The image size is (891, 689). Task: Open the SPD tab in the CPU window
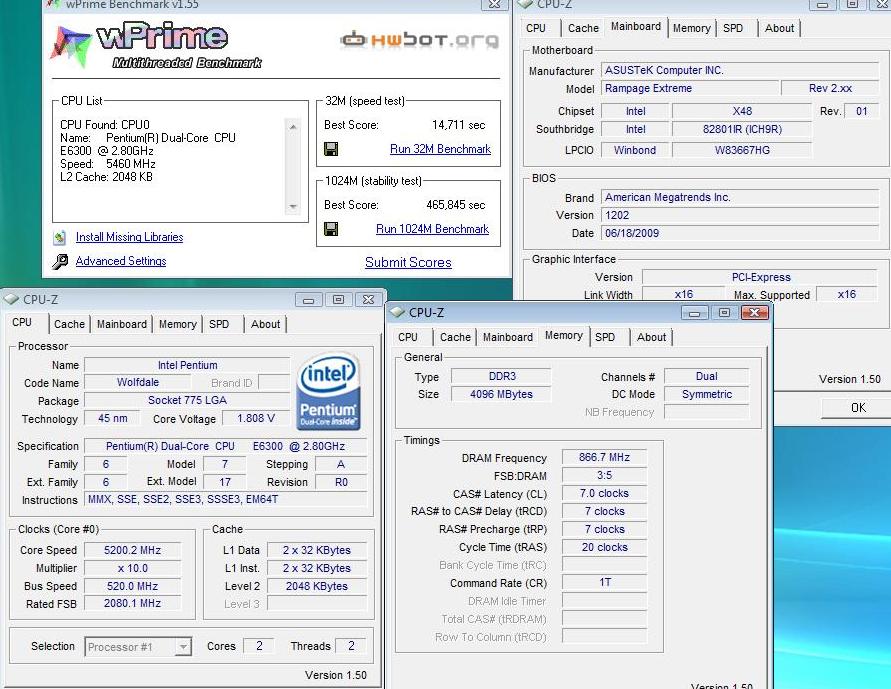pos(219,324)
